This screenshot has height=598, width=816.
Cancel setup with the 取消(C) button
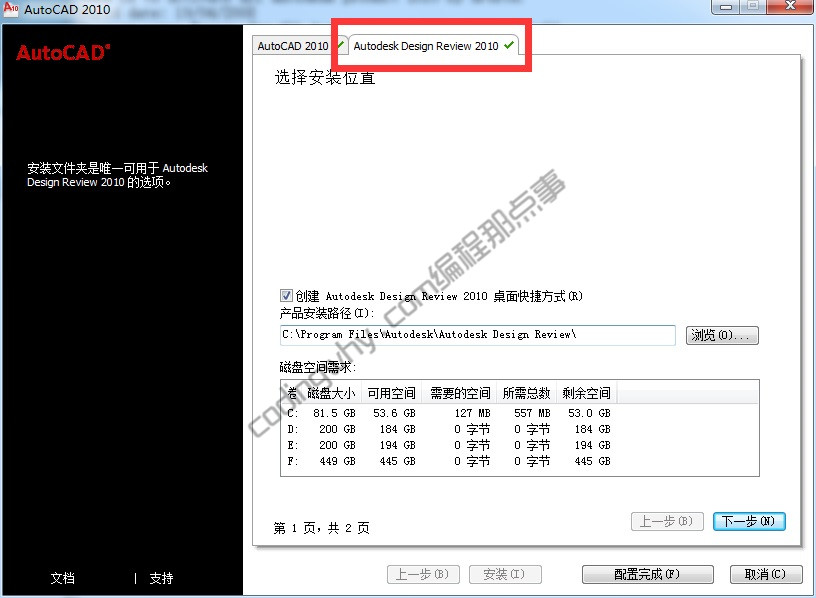[x=766, y=574]
